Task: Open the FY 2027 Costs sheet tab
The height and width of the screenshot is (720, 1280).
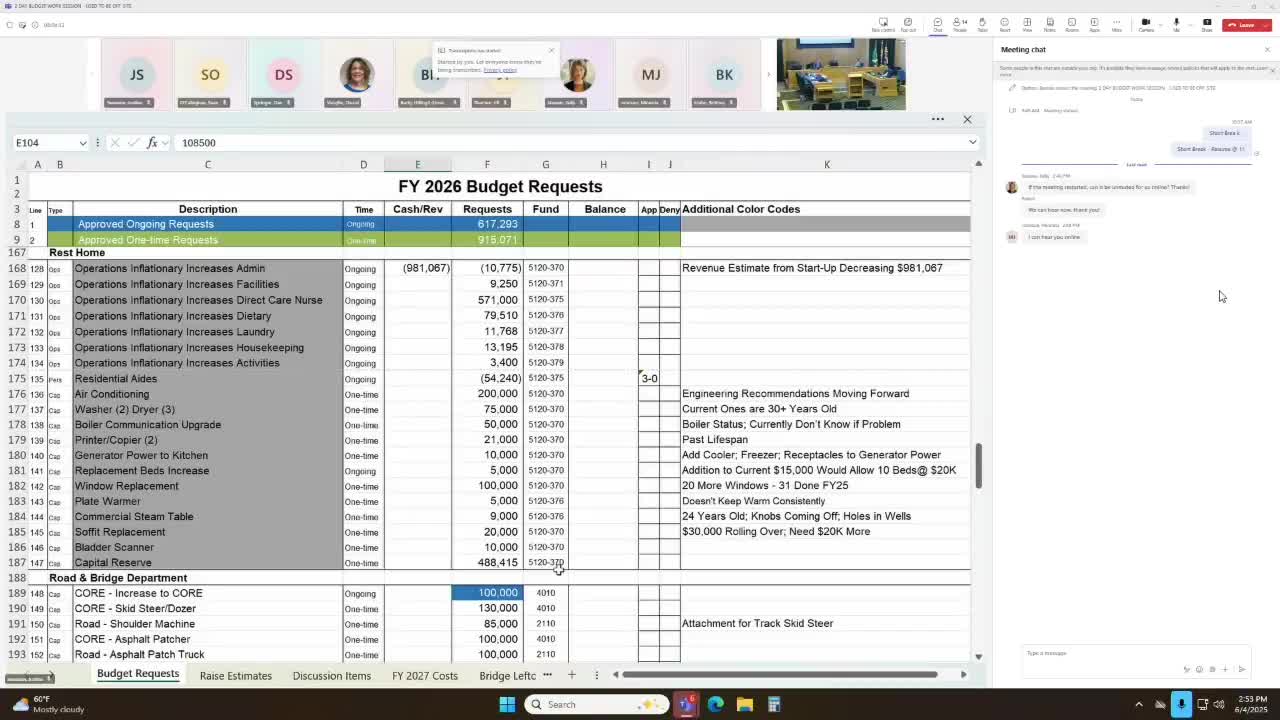Action: point(425,676)
